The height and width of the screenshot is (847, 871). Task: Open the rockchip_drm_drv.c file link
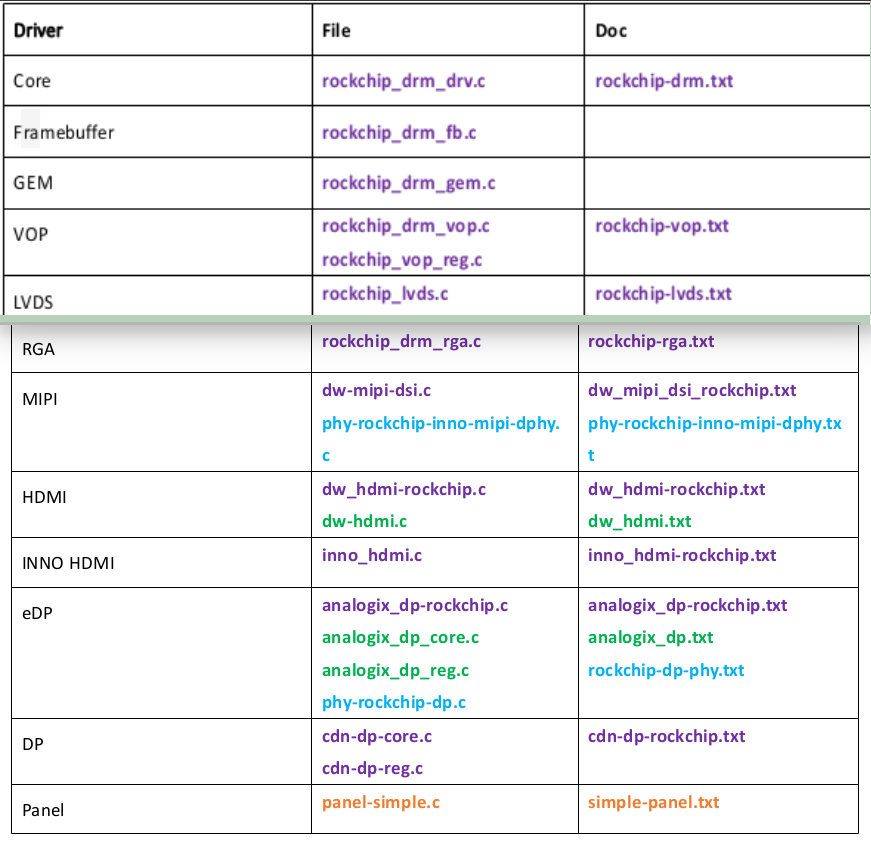tap(405, 81)
